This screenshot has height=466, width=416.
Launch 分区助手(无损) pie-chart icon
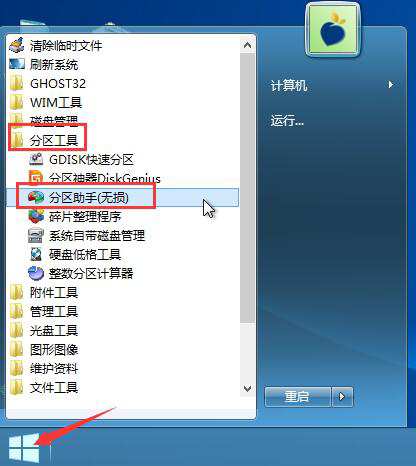(x=36, y=197)
